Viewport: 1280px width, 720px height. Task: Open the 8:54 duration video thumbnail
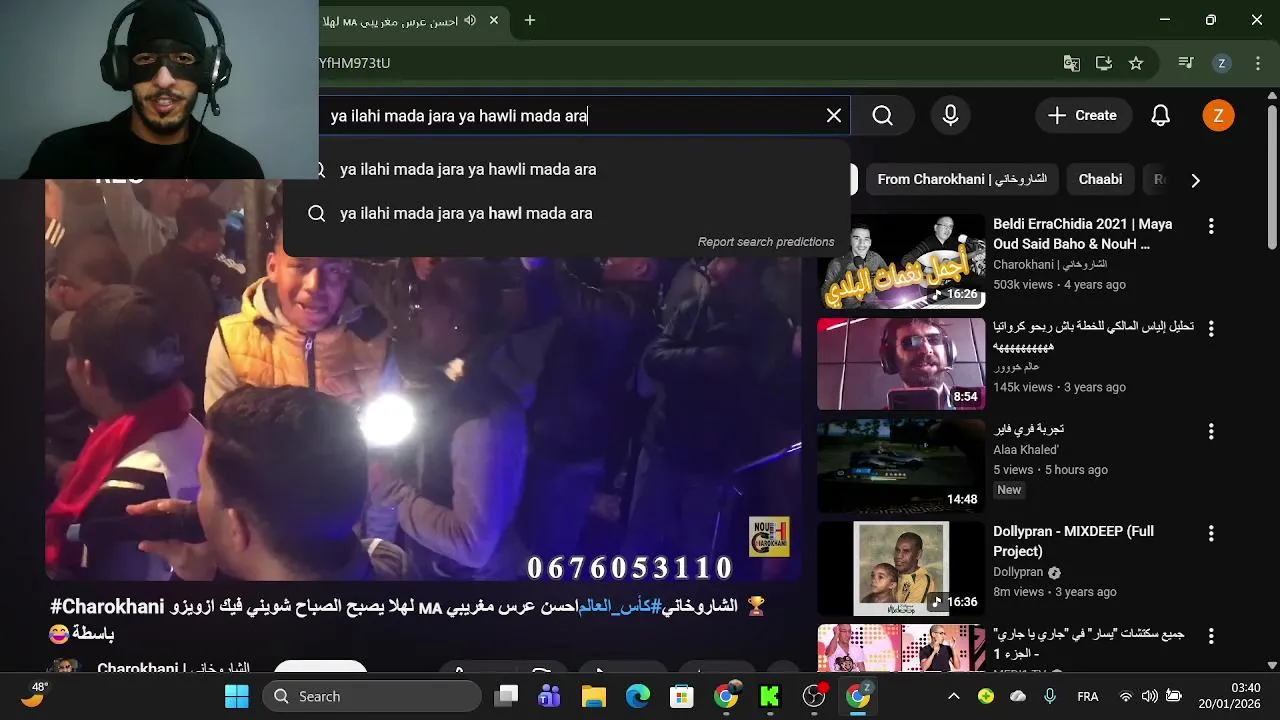[x=901, y=364]
